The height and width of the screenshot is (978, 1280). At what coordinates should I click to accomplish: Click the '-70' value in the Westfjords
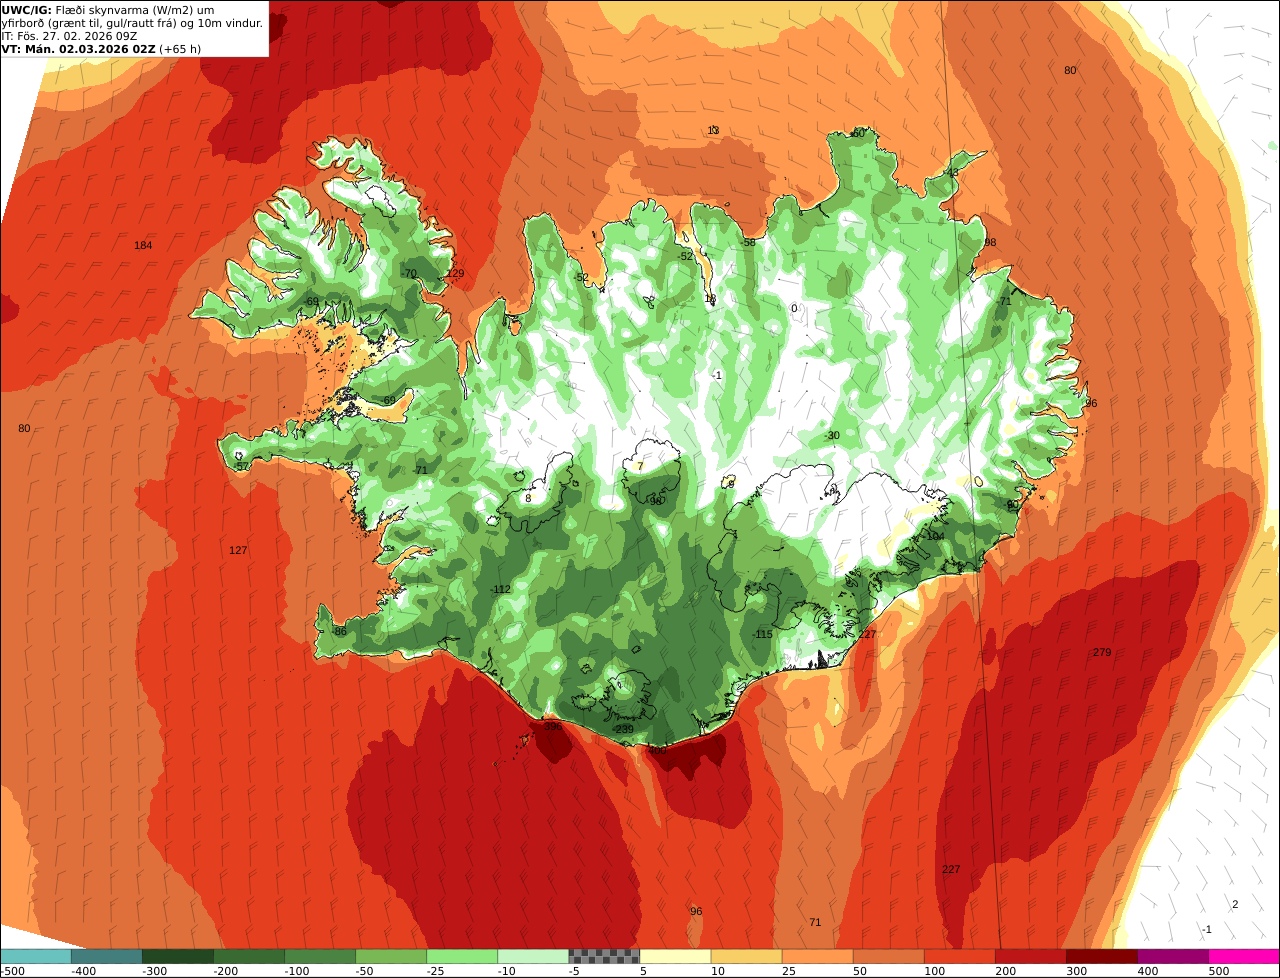tap(409, 274)
